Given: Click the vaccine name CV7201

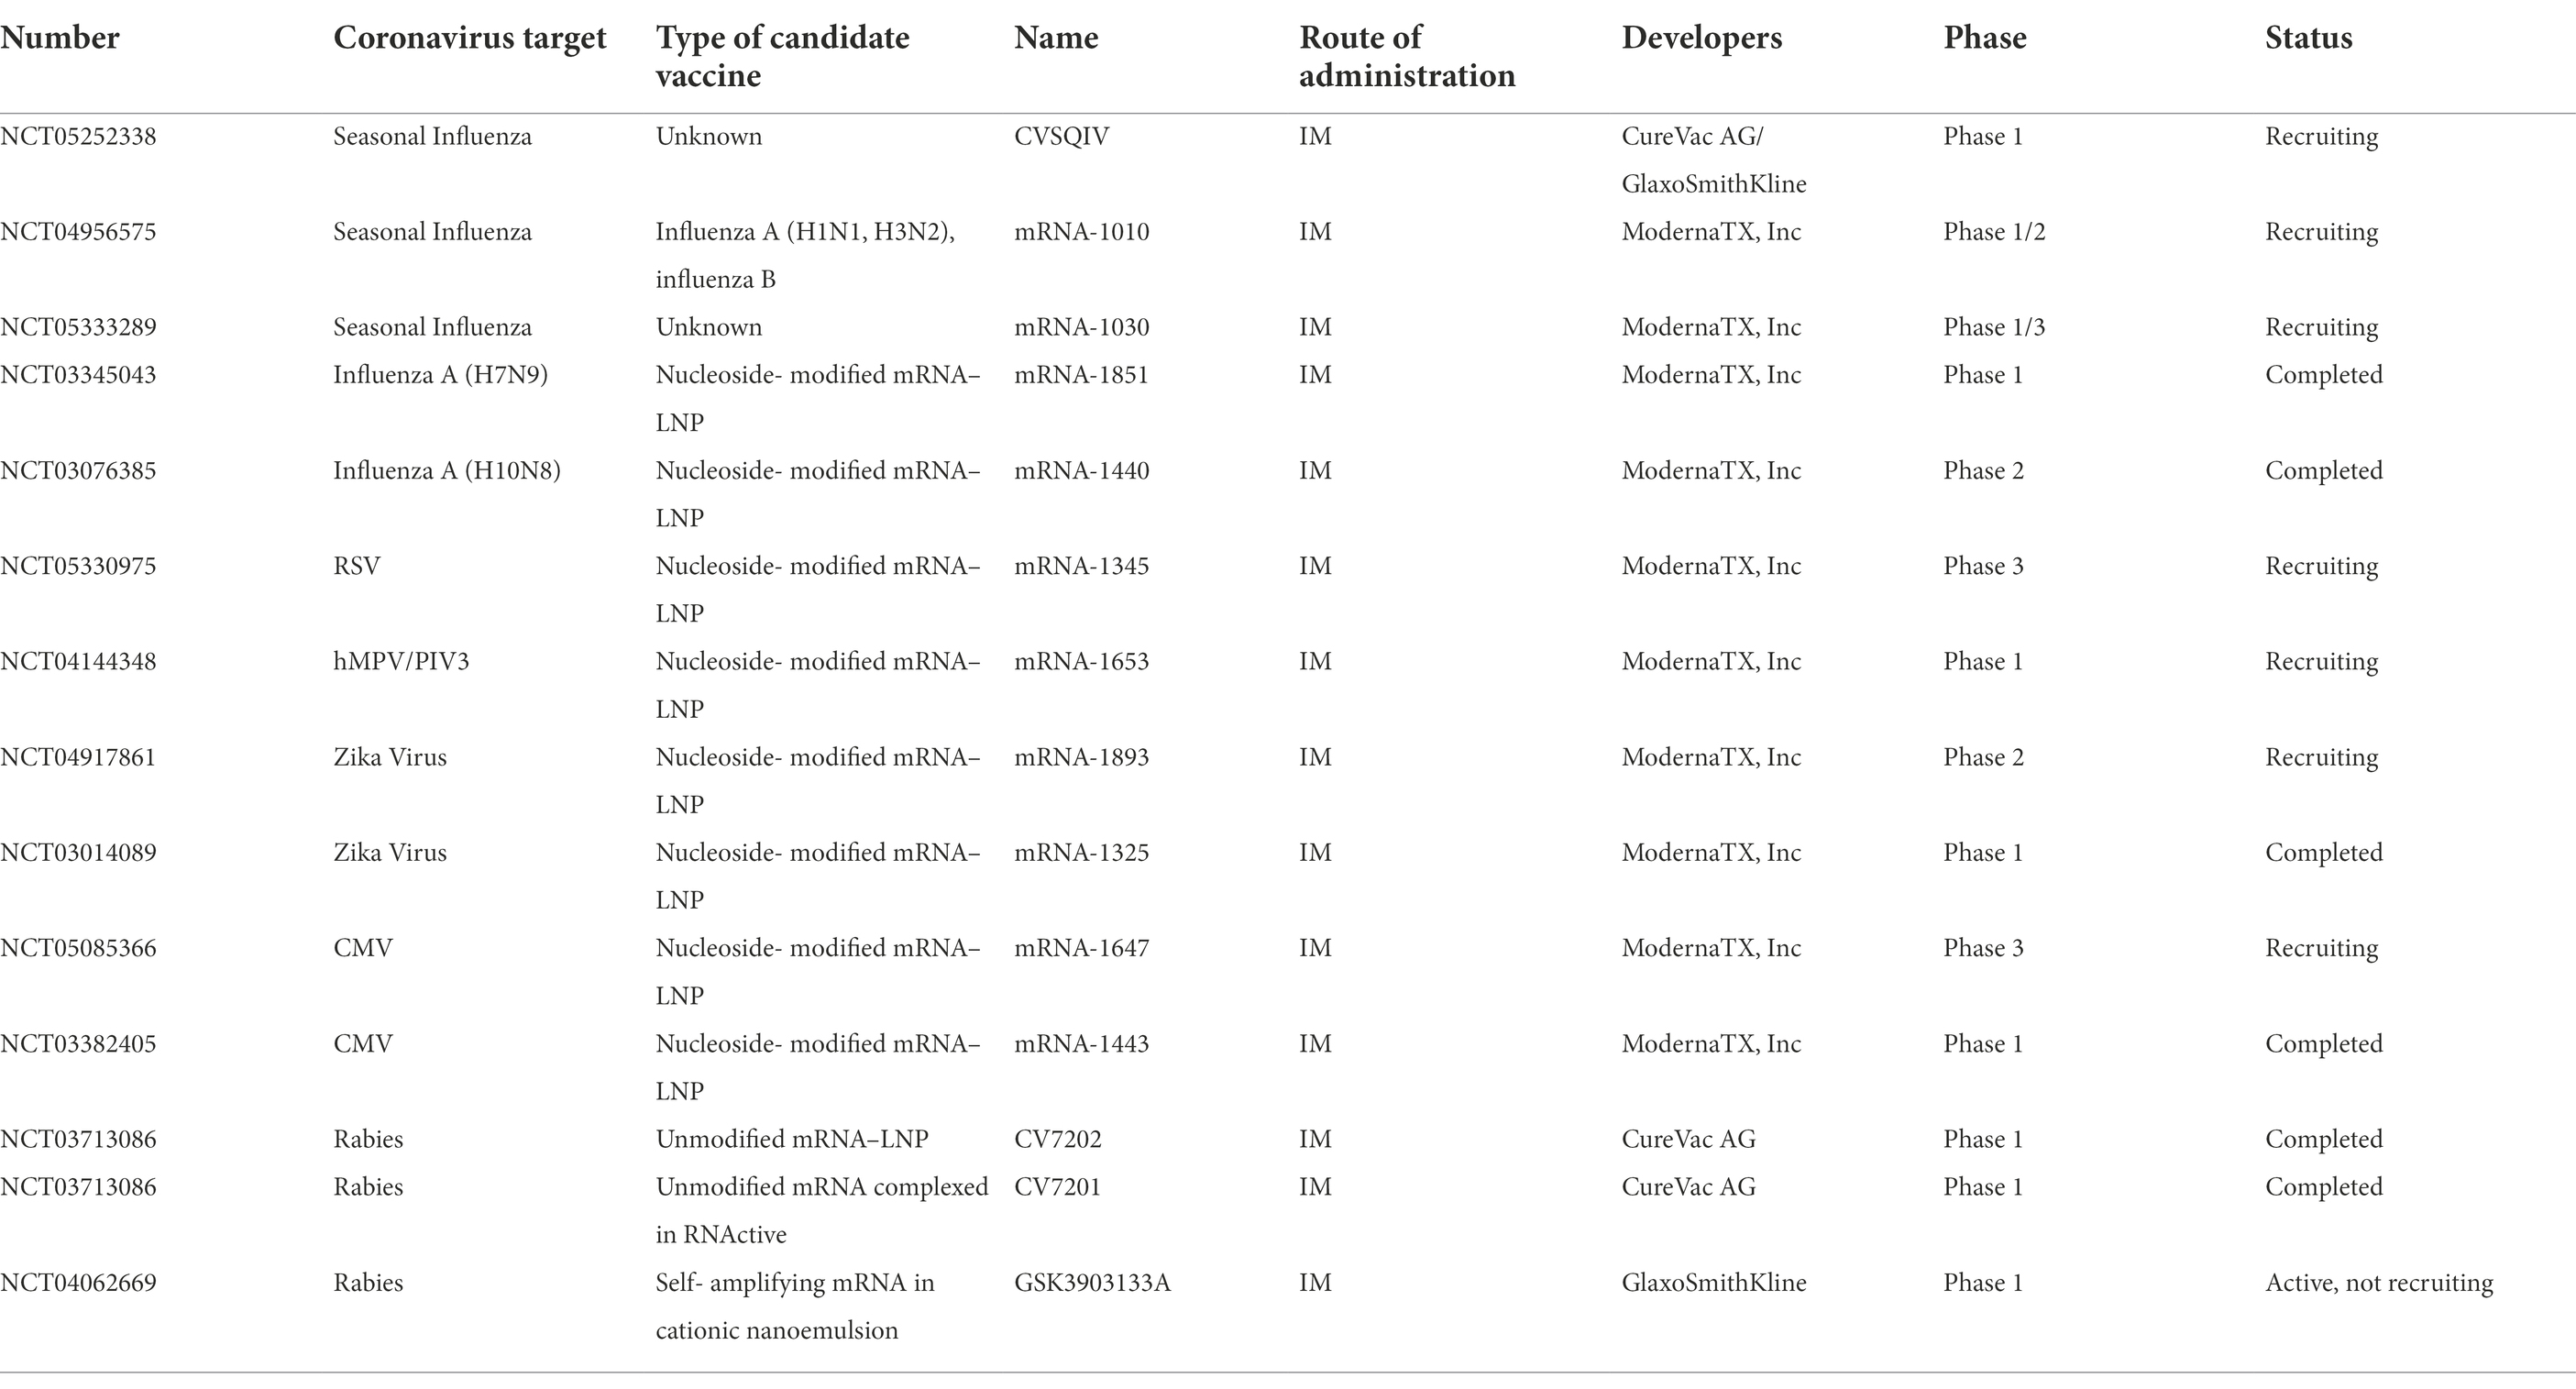Looking at the screenshot, I should tap(1057, 1187).
